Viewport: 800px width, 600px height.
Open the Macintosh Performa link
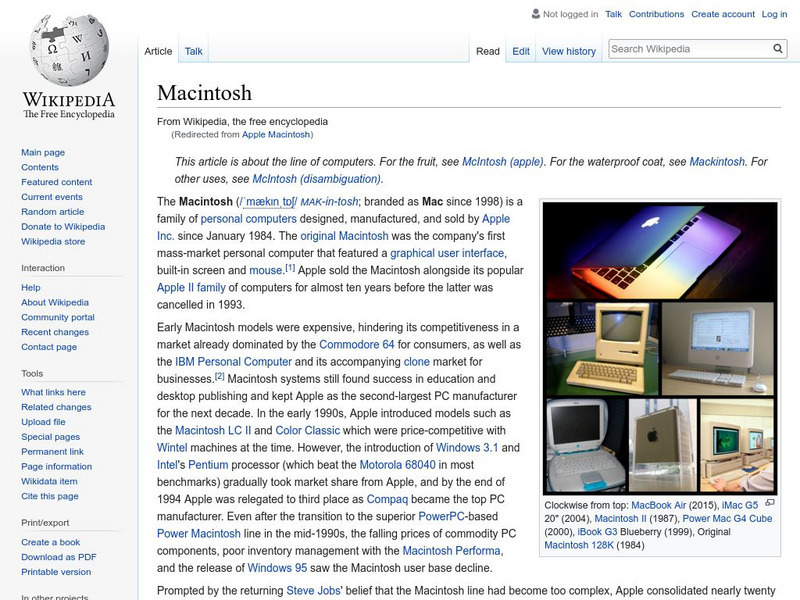point(452,551)
